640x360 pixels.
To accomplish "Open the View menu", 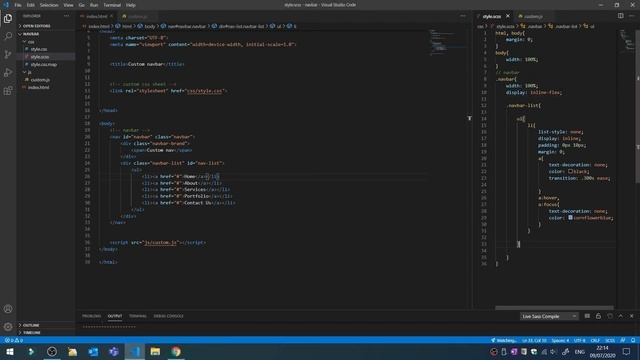I will (68, 5).
